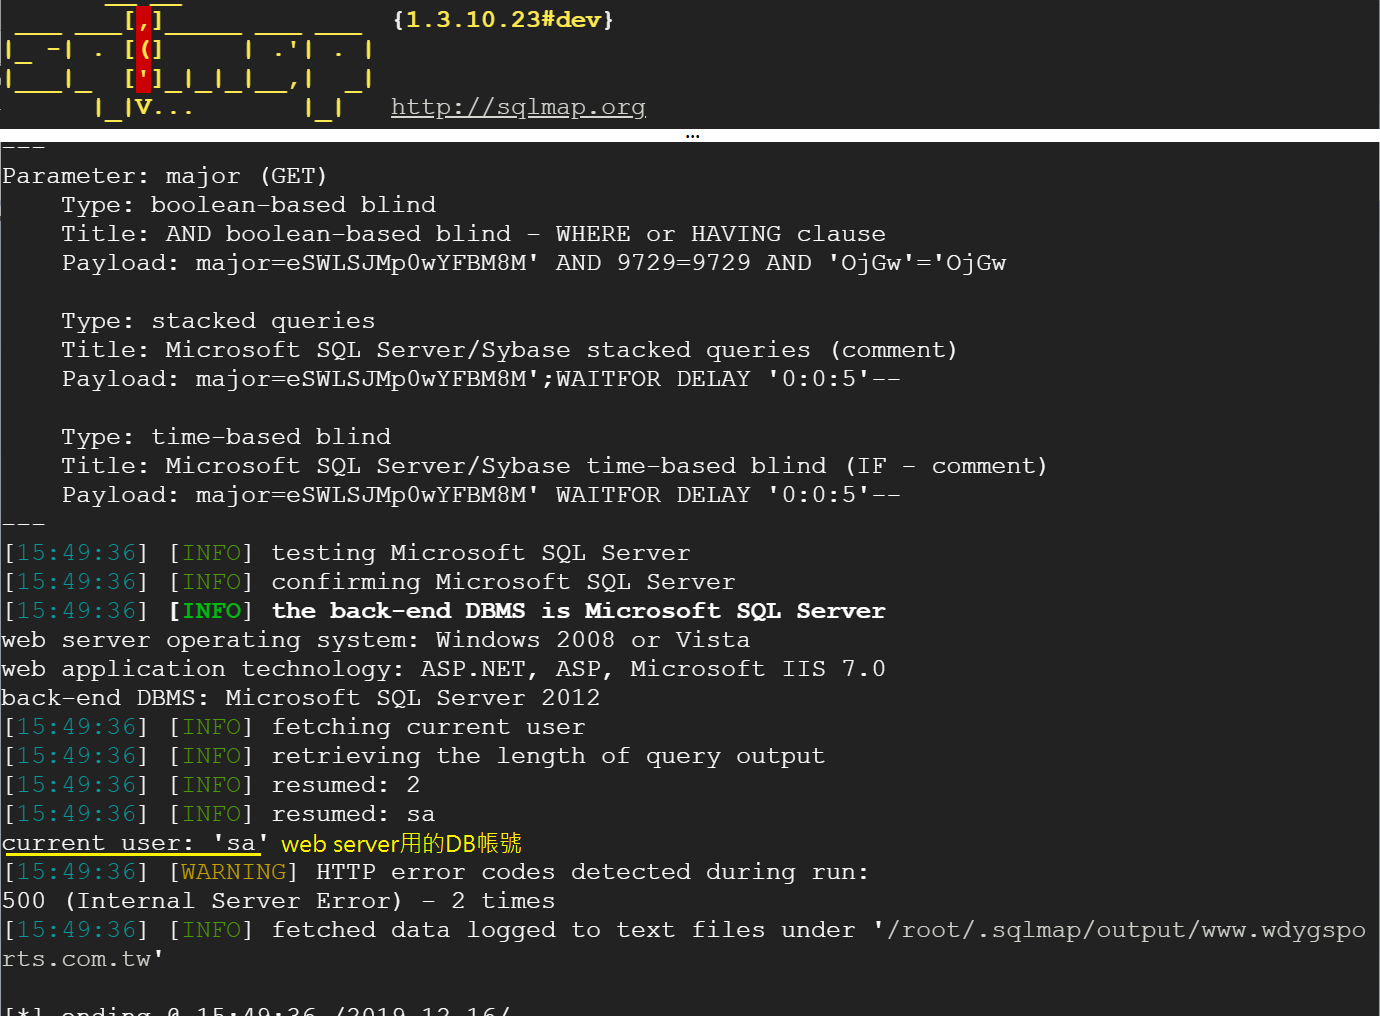Click the time-based blind (IF - comment) title
This screenshot has width=1380, height=1016.
click(x=554, y=466)
